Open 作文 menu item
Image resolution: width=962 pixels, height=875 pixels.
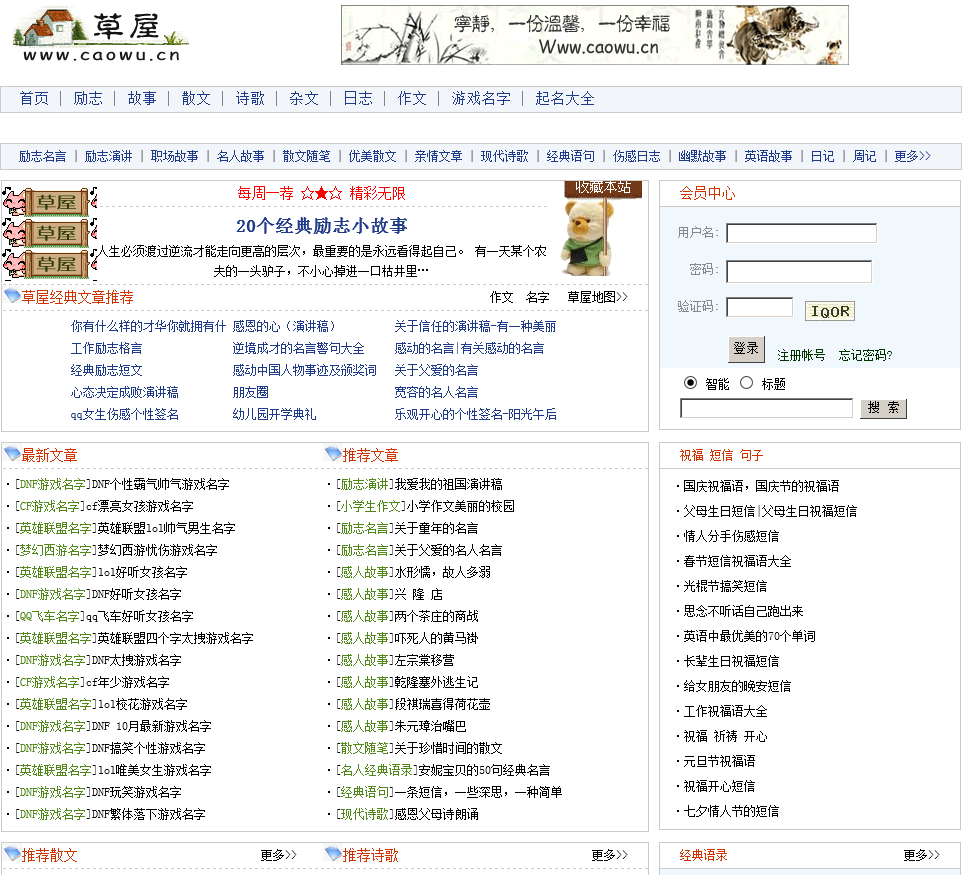click(x=412, y=99)
